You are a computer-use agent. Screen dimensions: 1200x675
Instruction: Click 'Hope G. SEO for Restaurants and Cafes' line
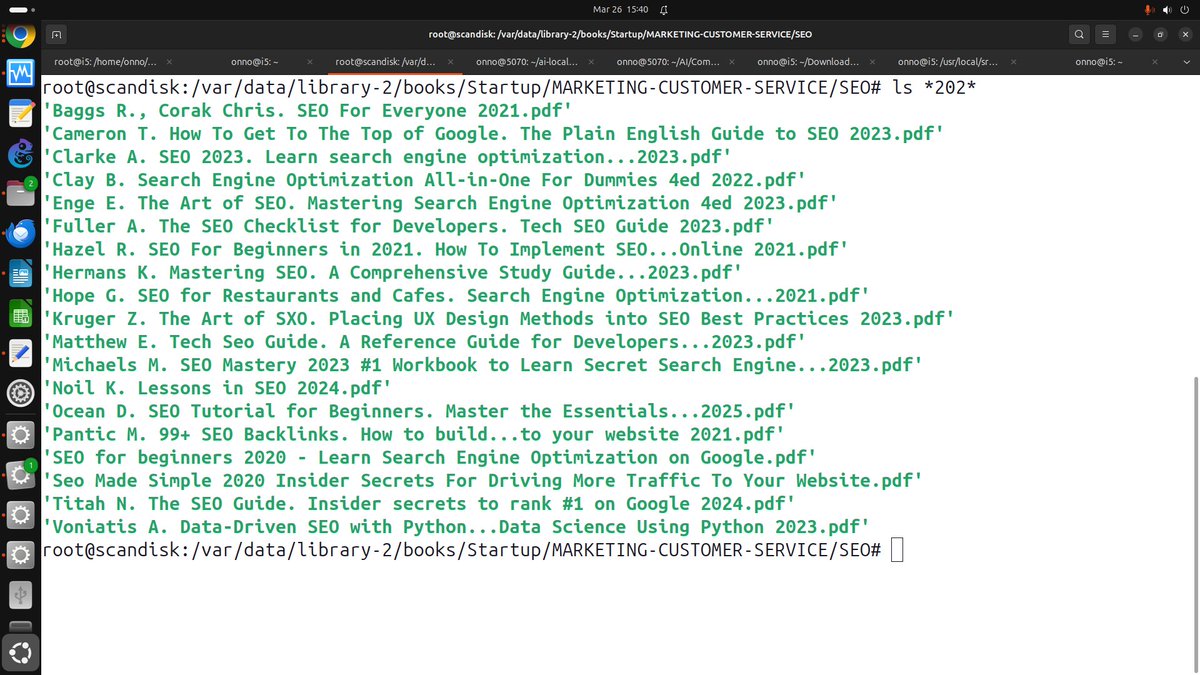(x=456, y=295)
